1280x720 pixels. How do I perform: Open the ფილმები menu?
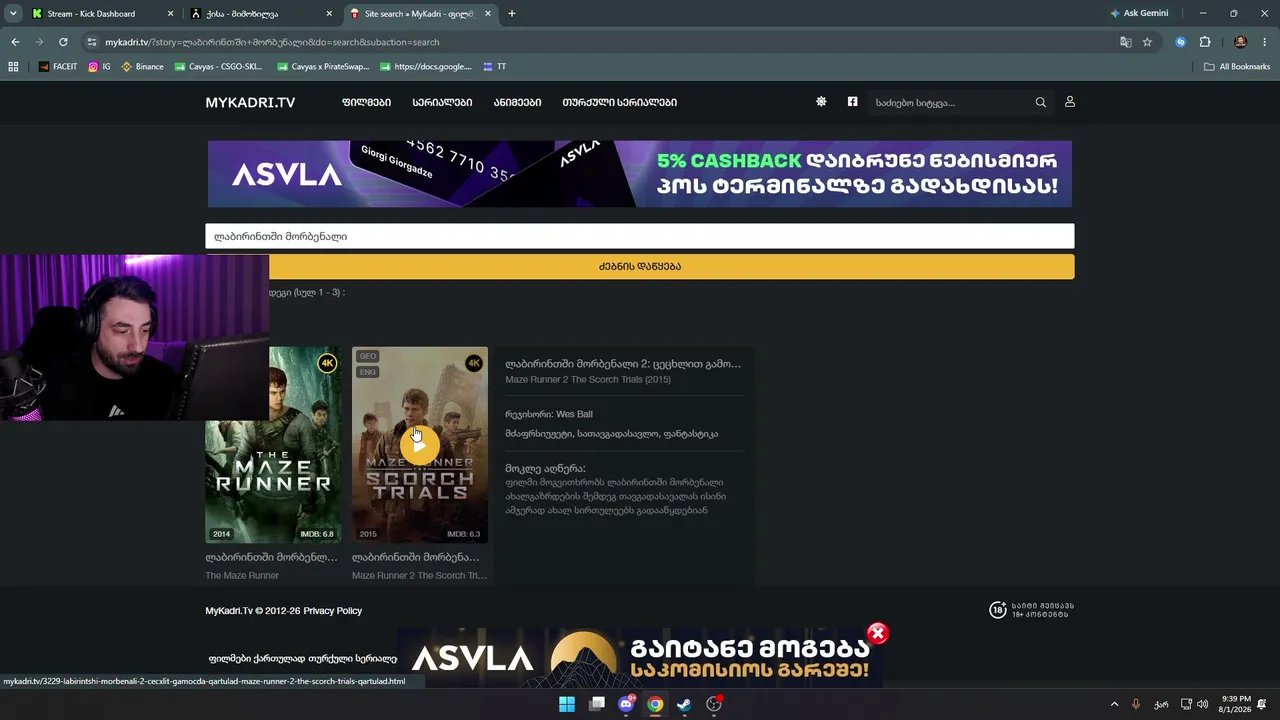click(366, 102)
